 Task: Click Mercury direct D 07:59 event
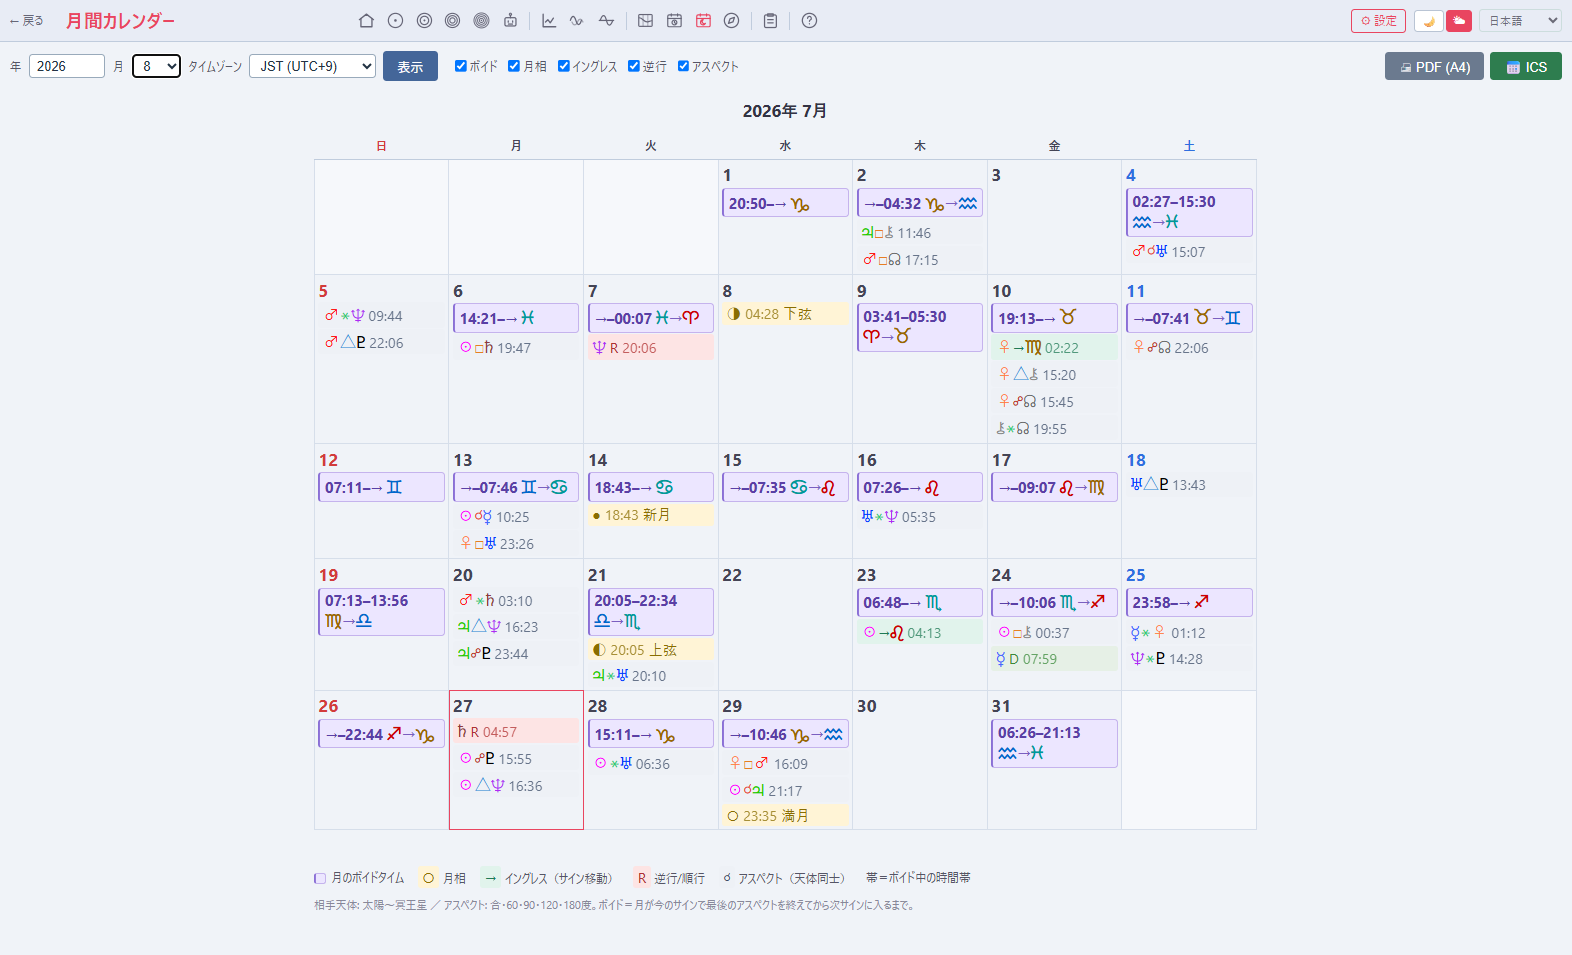click(1054, 659)
